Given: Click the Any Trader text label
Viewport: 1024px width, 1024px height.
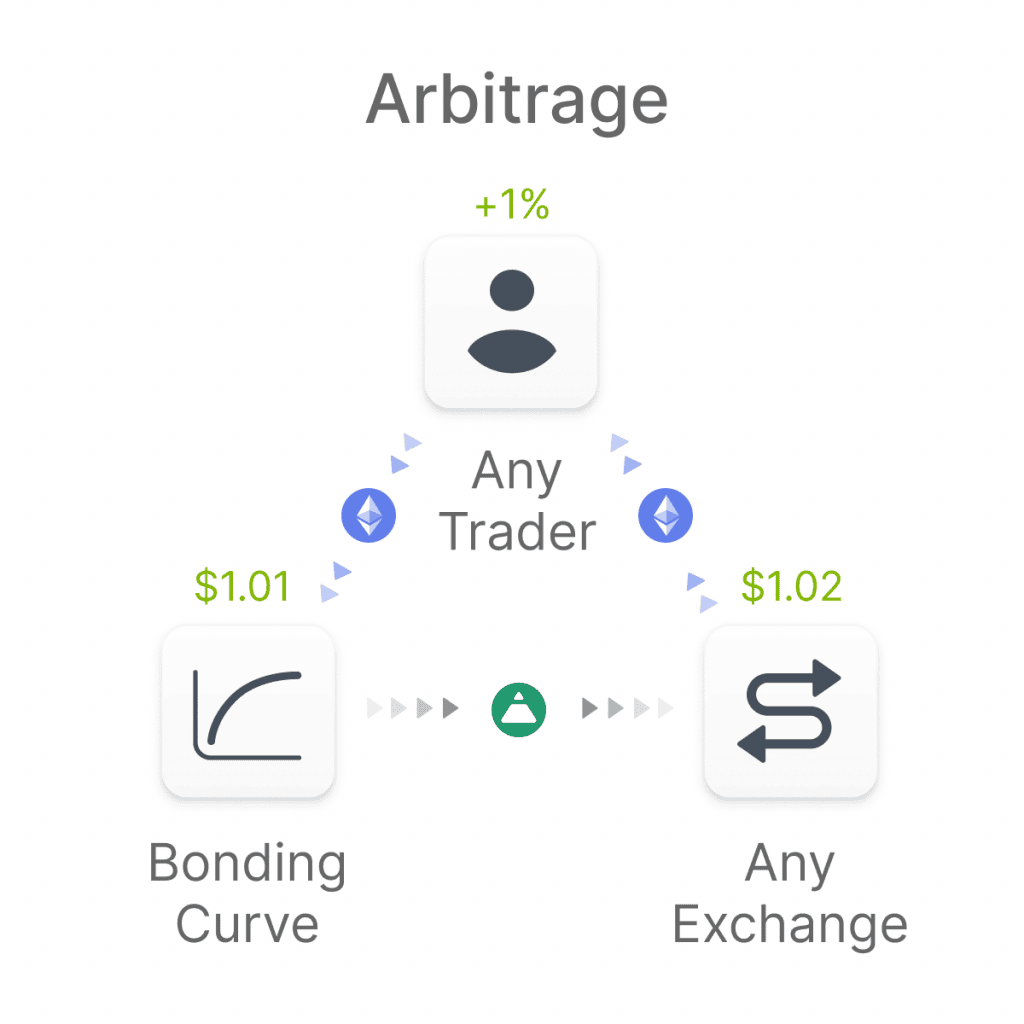Looking at the screenshot, I should pyautogui.click(x=517, y=501).
